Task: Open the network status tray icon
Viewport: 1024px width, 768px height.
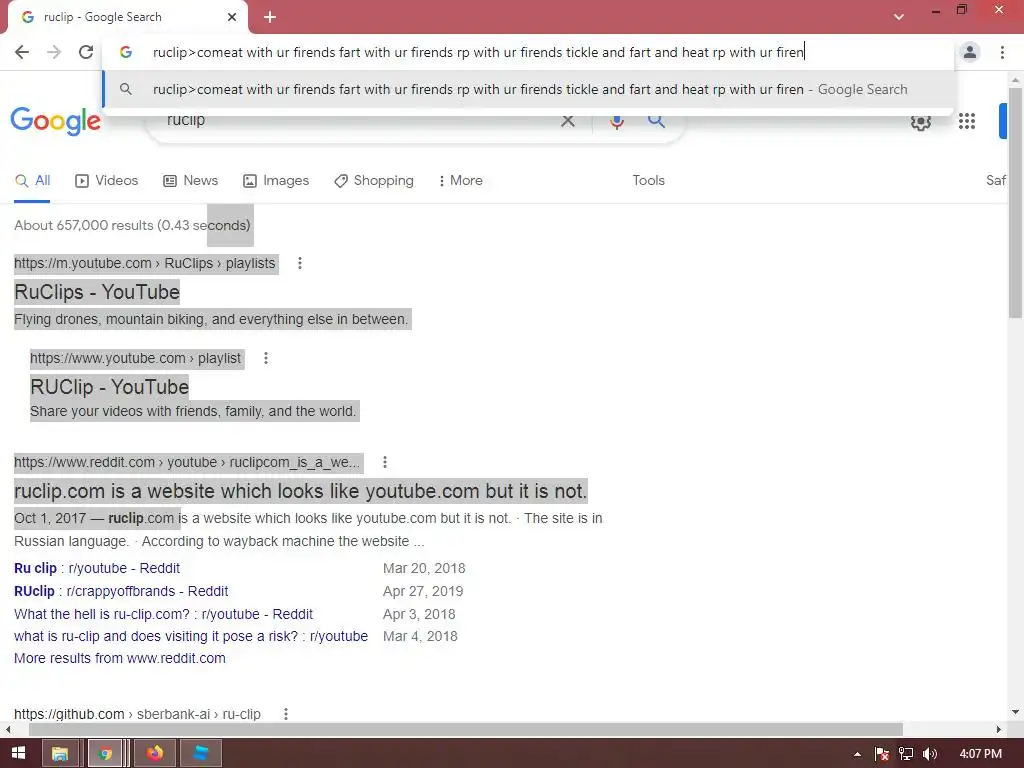Action: coord(906,754)
